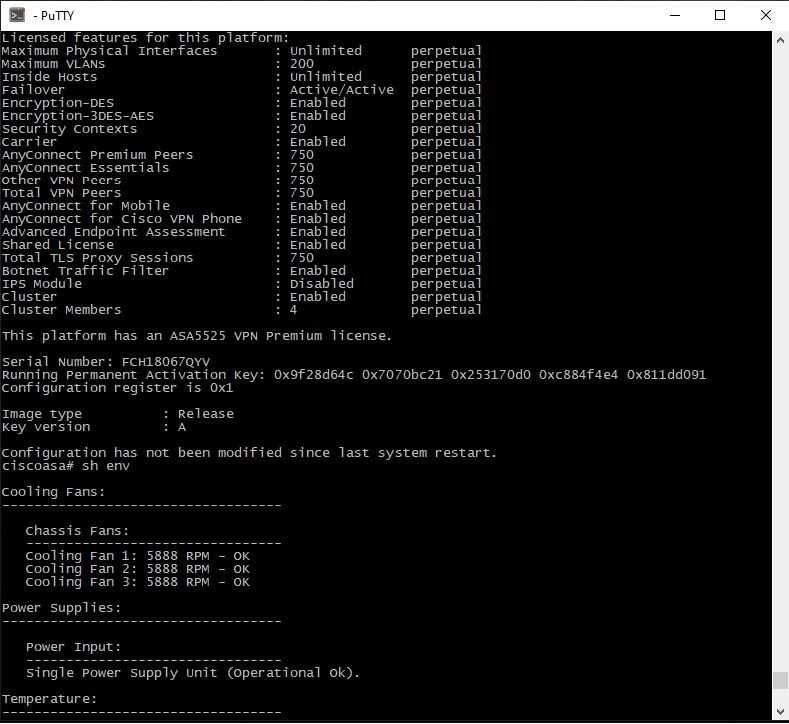Image resolution: width=789 pixels, height=724 pixels.
Task: Click 'AnyConnect for Cisco VPN Phone' text
Action: pos(122,219)
